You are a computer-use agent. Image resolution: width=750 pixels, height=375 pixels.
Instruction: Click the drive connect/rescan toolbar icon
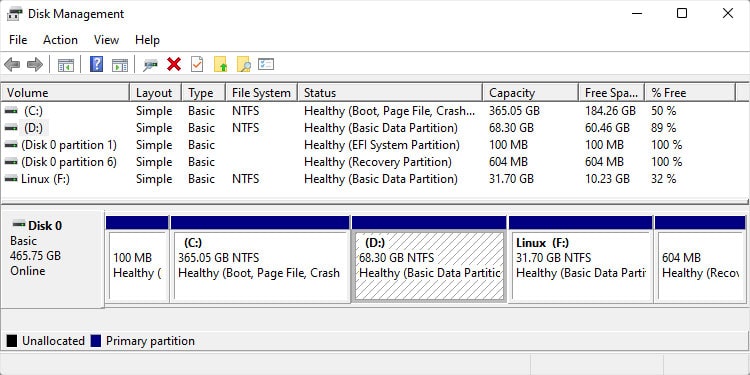[x=150, y=65]
